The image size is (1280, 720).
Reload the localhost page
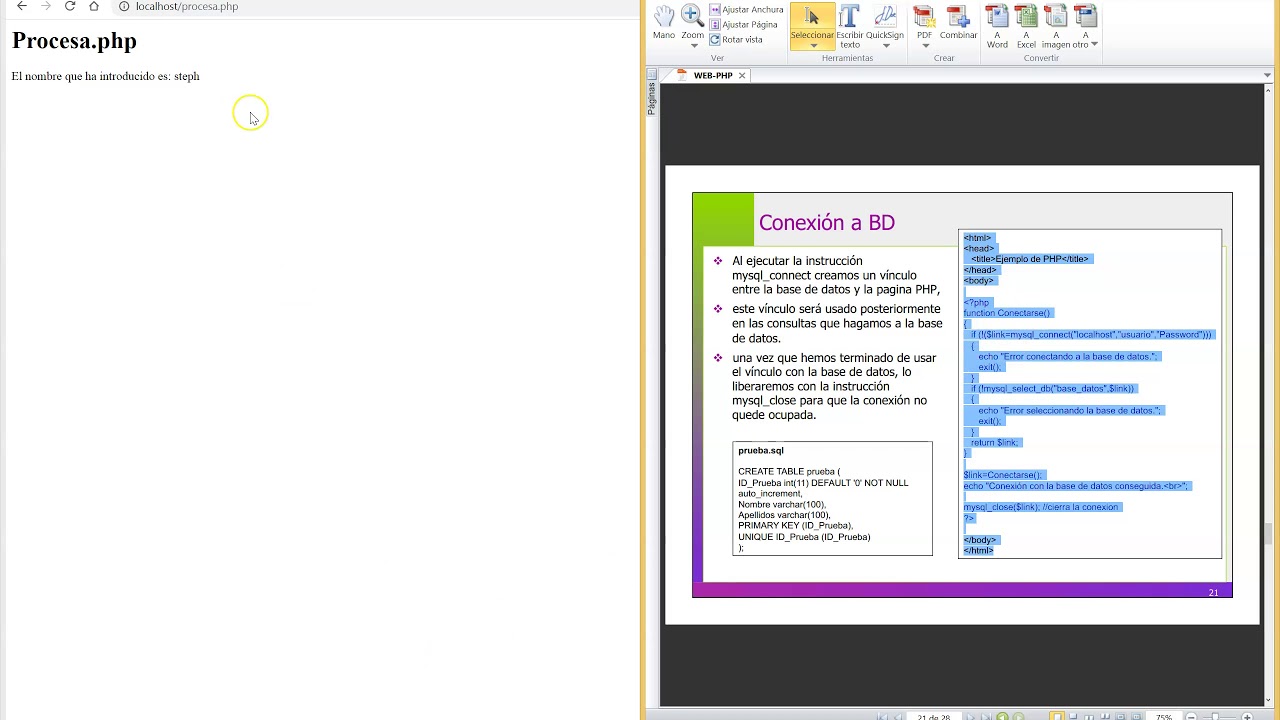point(70,6)
